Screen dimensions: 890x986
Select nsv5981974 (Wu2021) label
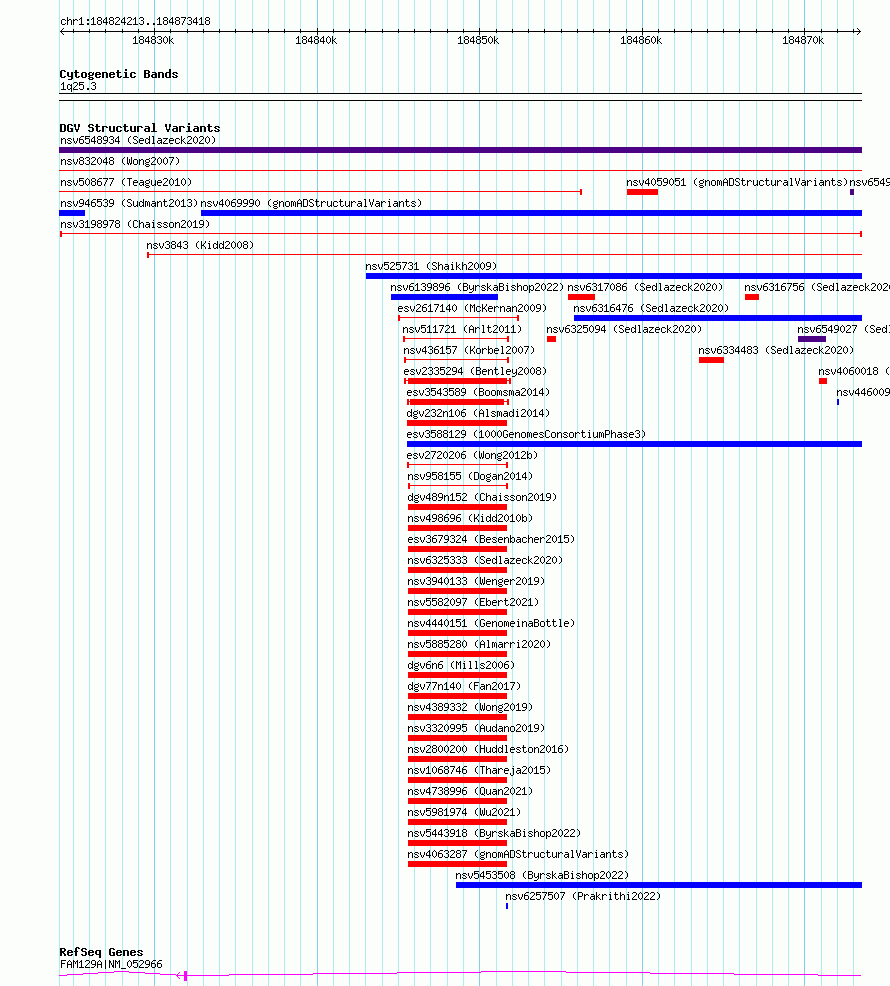464,812
